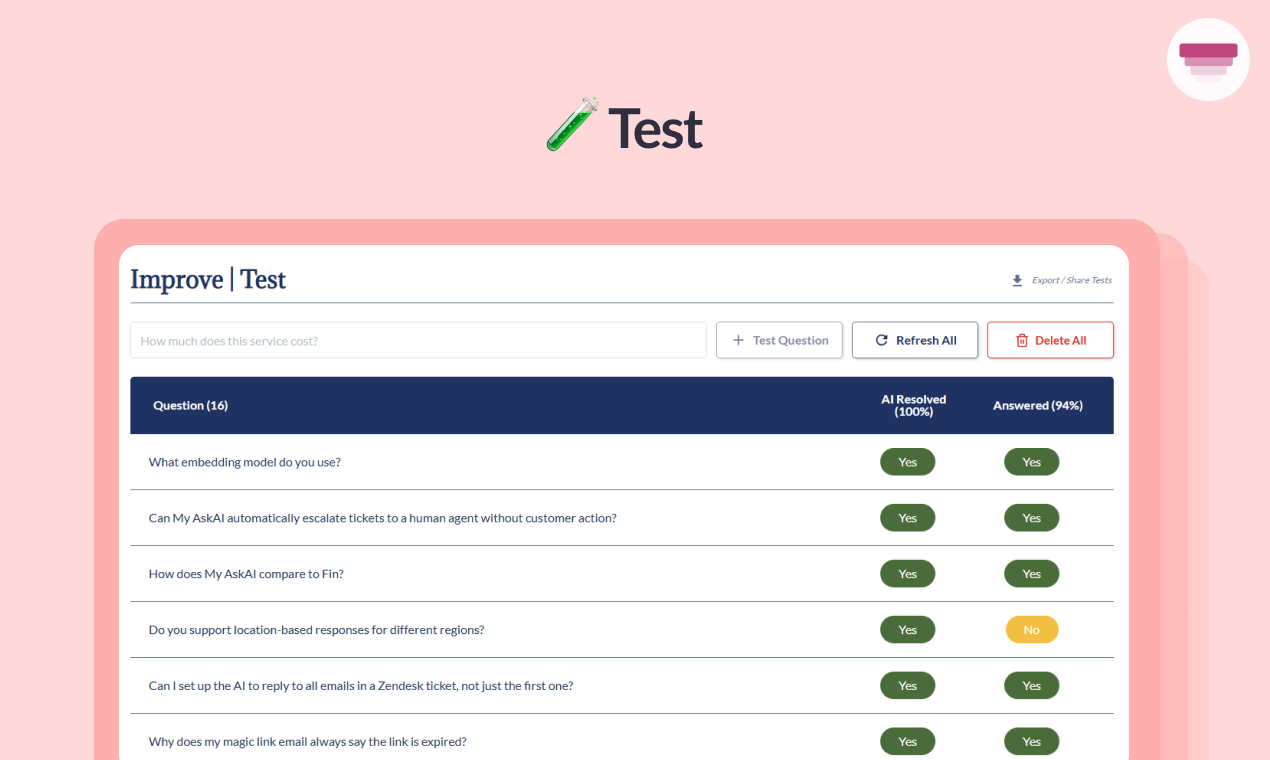Click AI Resolved Yes badge for magic link question

(x=907, y=742)
